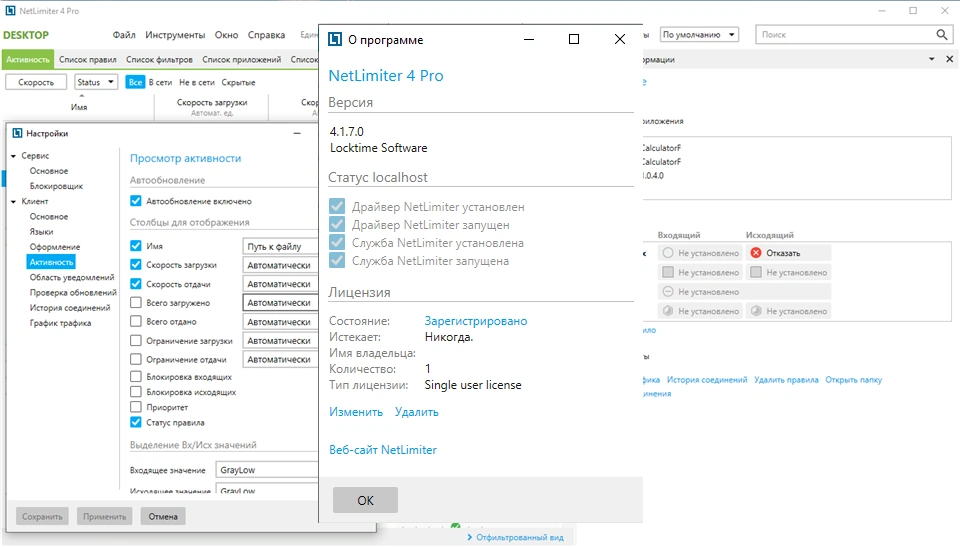
Task: Enable Приоритет column checkbox
Action: 136,407
